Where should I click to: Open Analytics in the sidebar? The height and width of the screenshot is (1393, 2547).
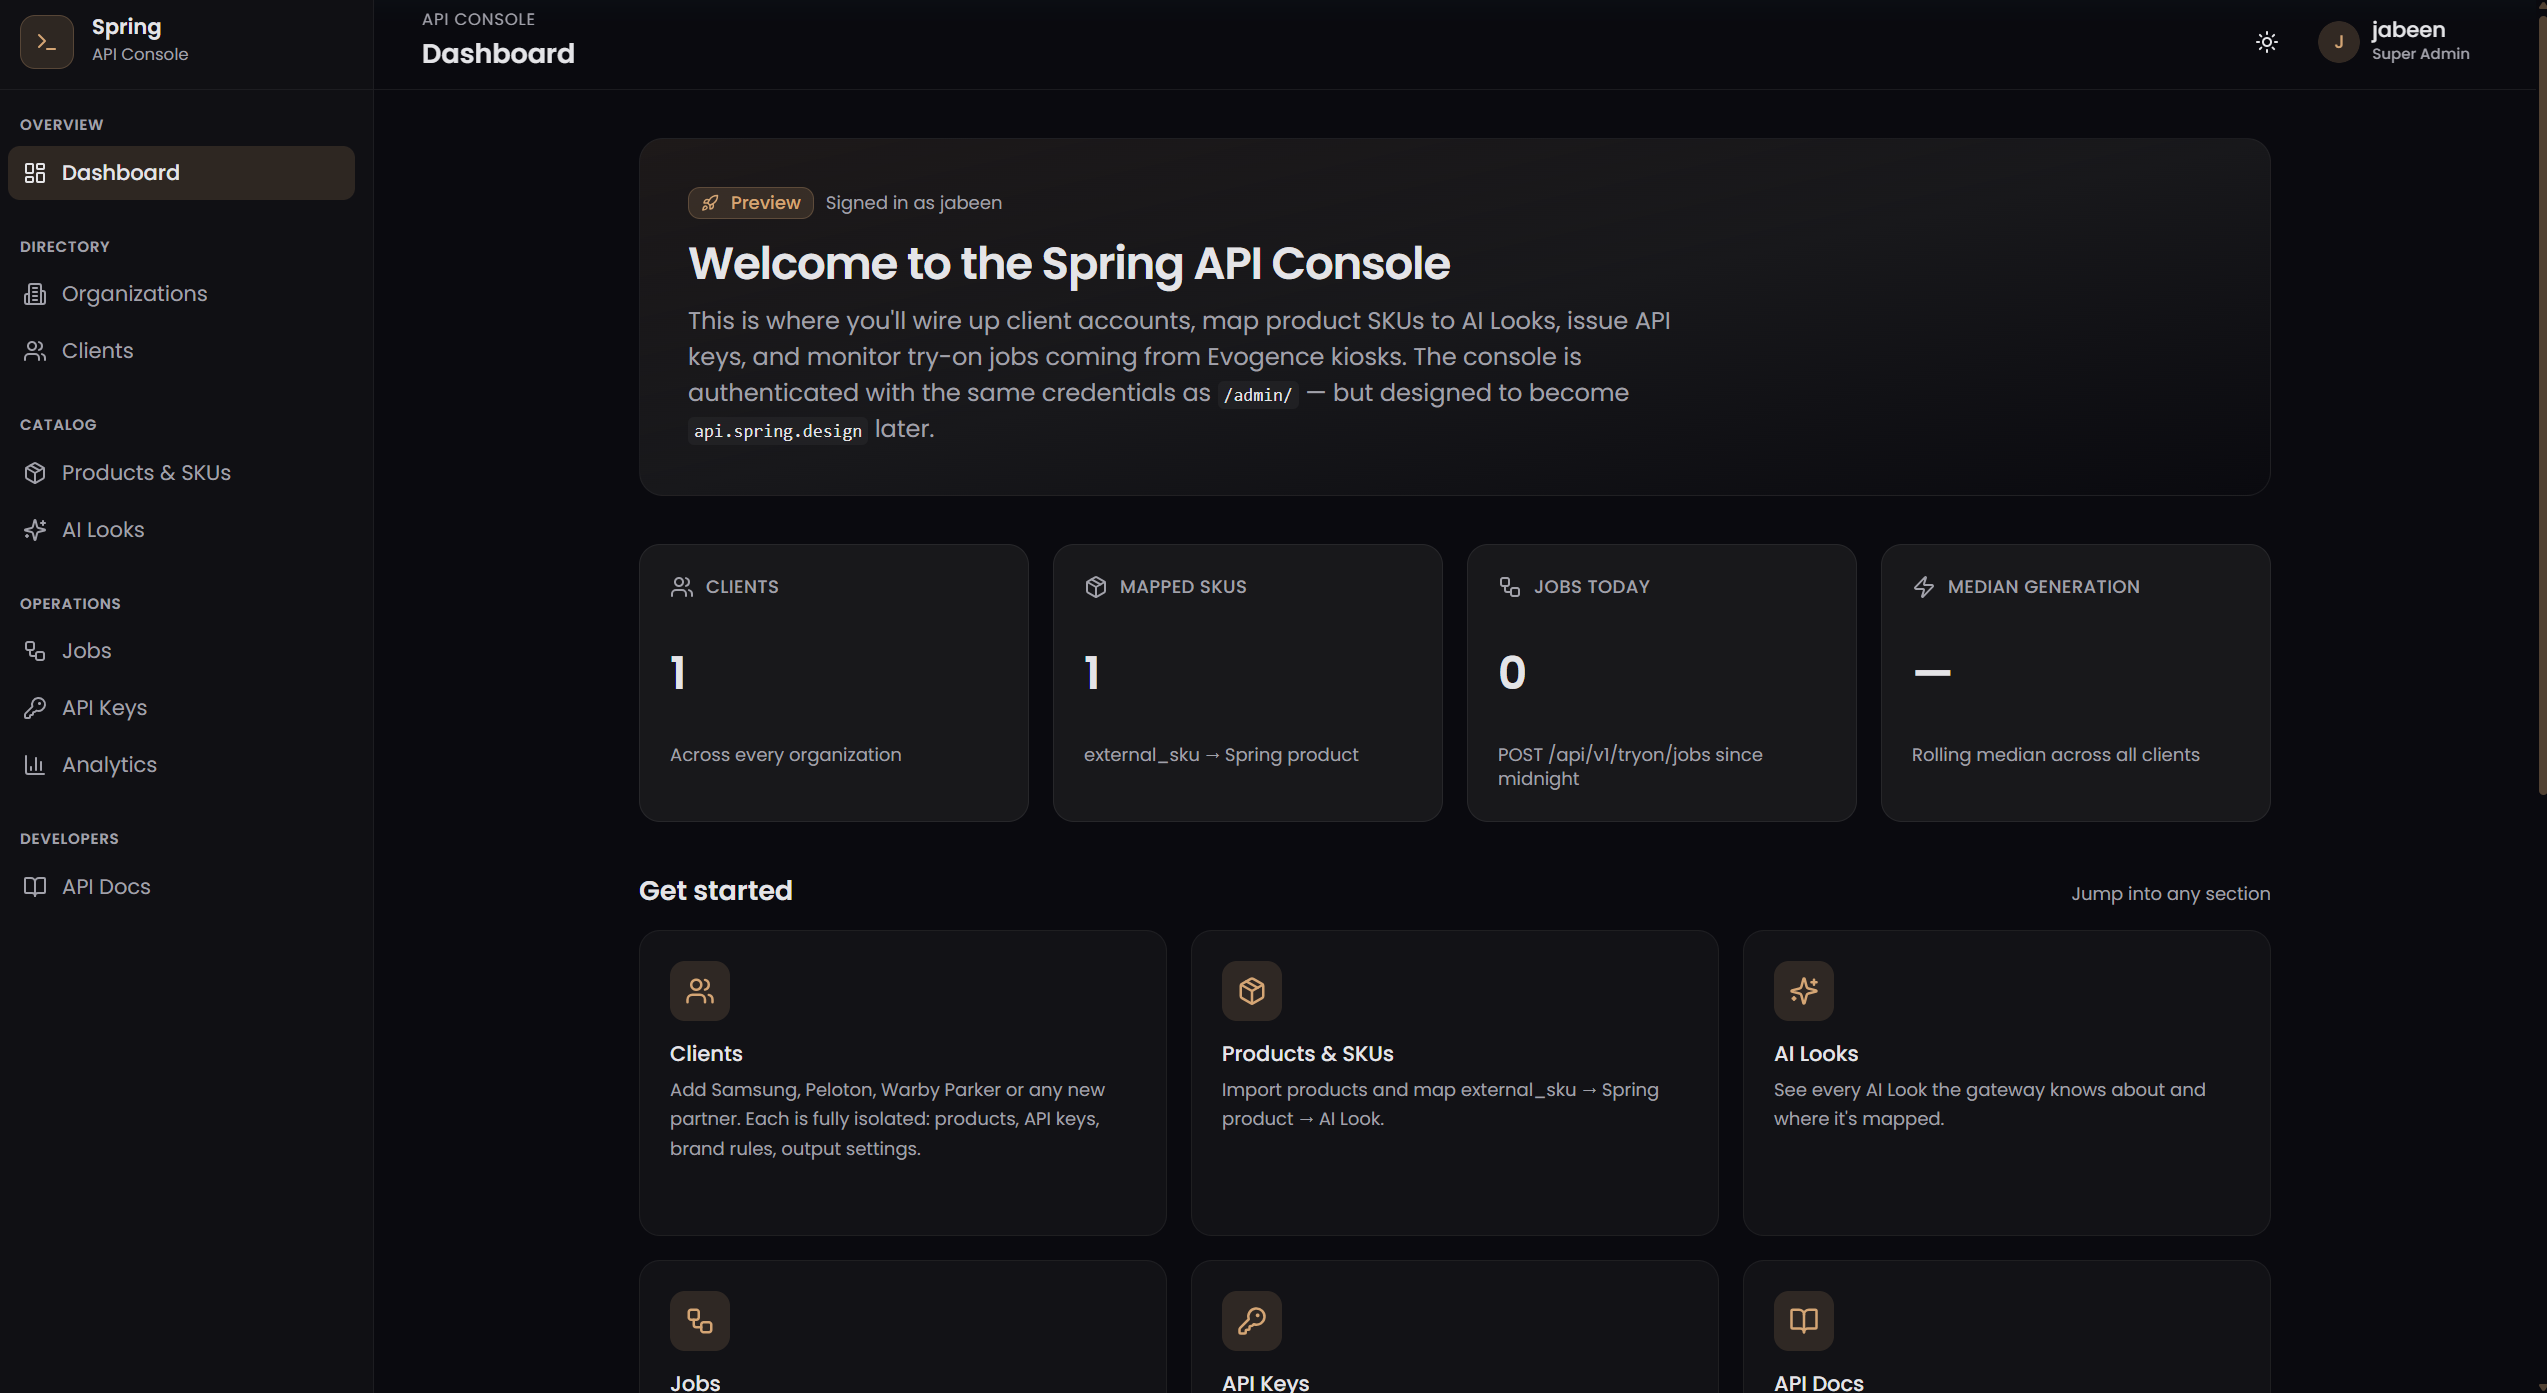click(x=181, y=765)
